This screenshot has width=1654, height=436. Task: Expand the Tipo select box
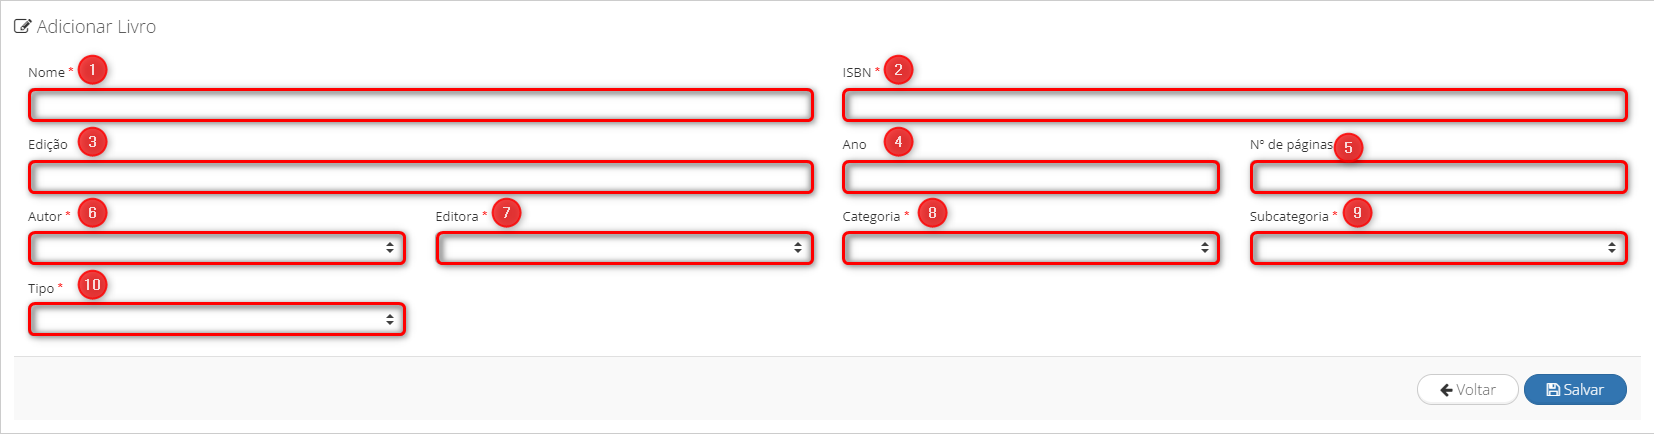(x=217, y=320)
